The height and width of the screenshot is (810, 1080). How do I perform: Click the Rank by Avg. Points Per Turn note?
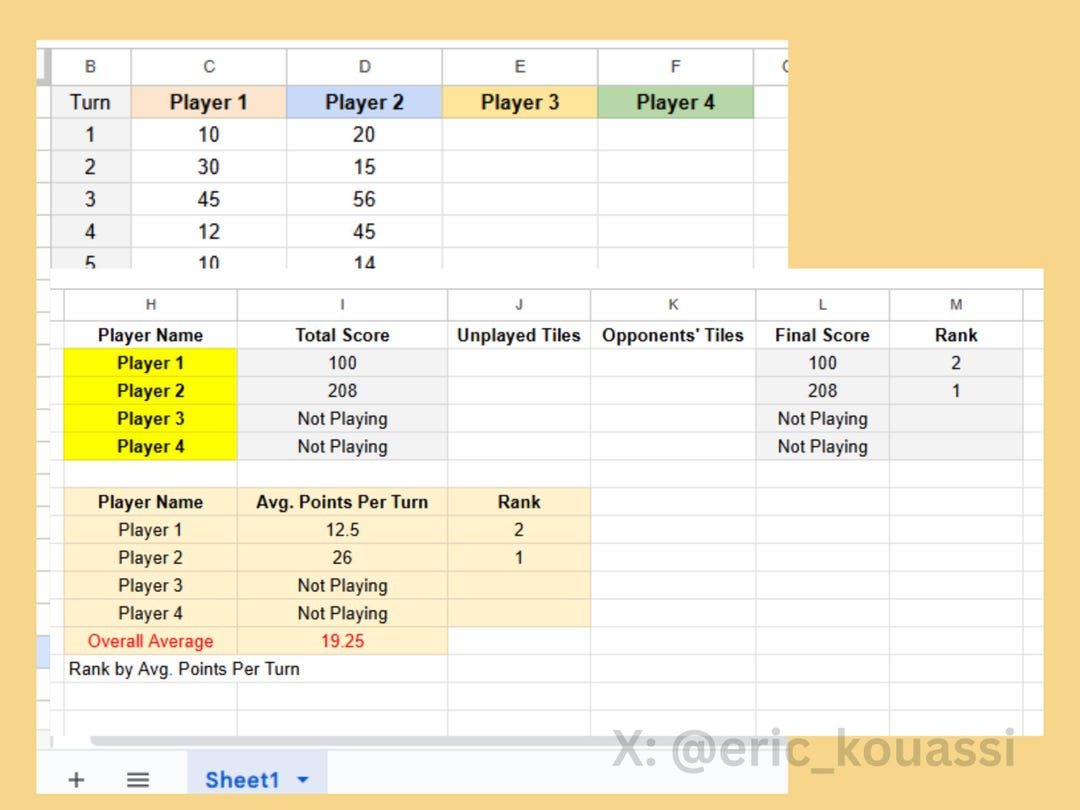pyautogui.click(x=182, y=669)
